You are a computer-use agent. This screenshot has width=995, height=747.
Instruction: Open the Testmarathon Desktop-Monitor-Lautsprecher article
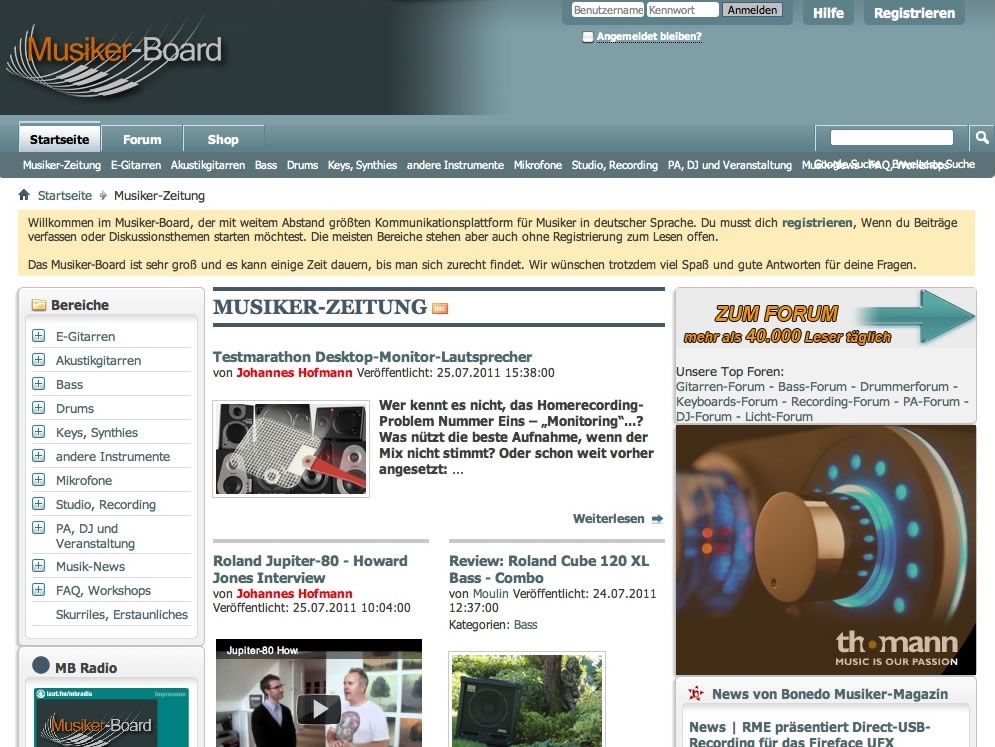372,357
